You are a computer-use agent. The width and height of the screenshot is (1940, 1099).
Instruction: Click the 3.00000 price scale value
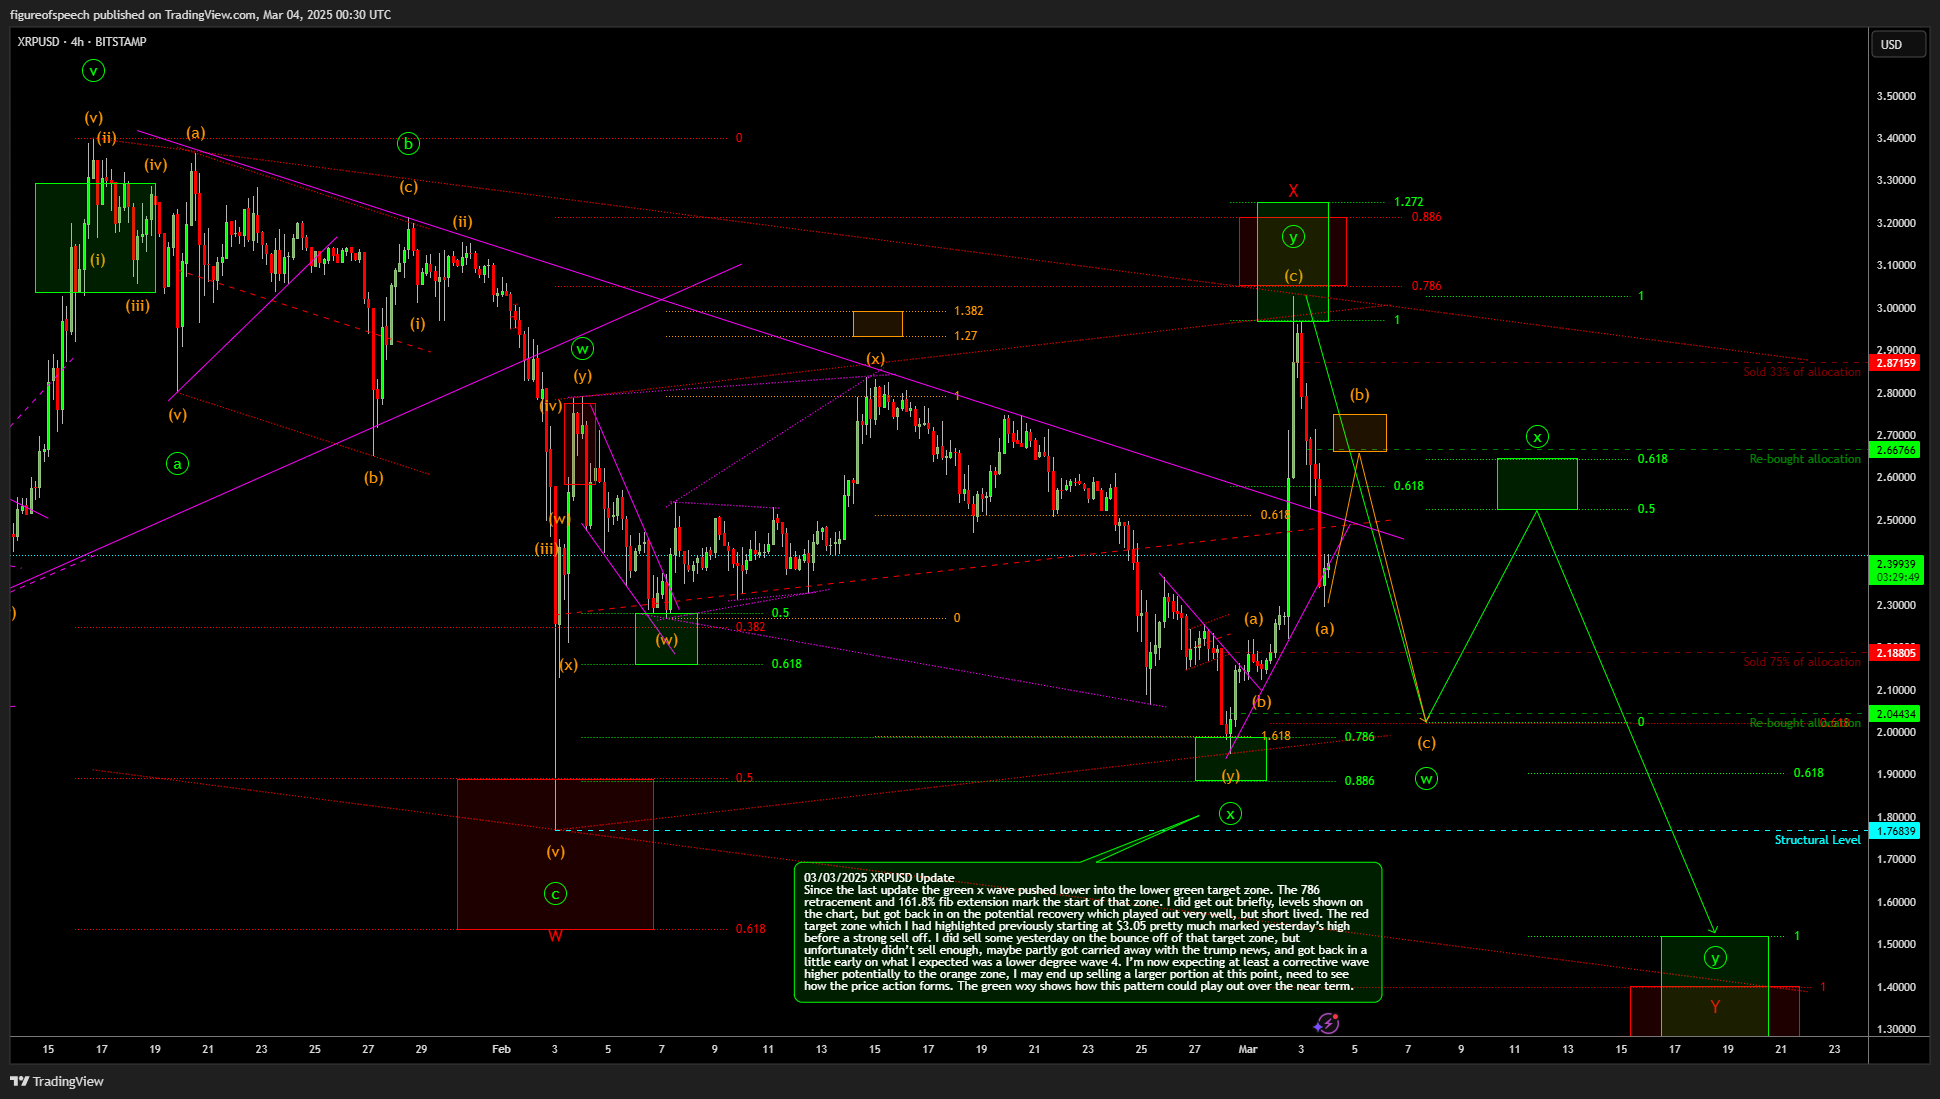pyautogui.click(x=1896, y=308)
